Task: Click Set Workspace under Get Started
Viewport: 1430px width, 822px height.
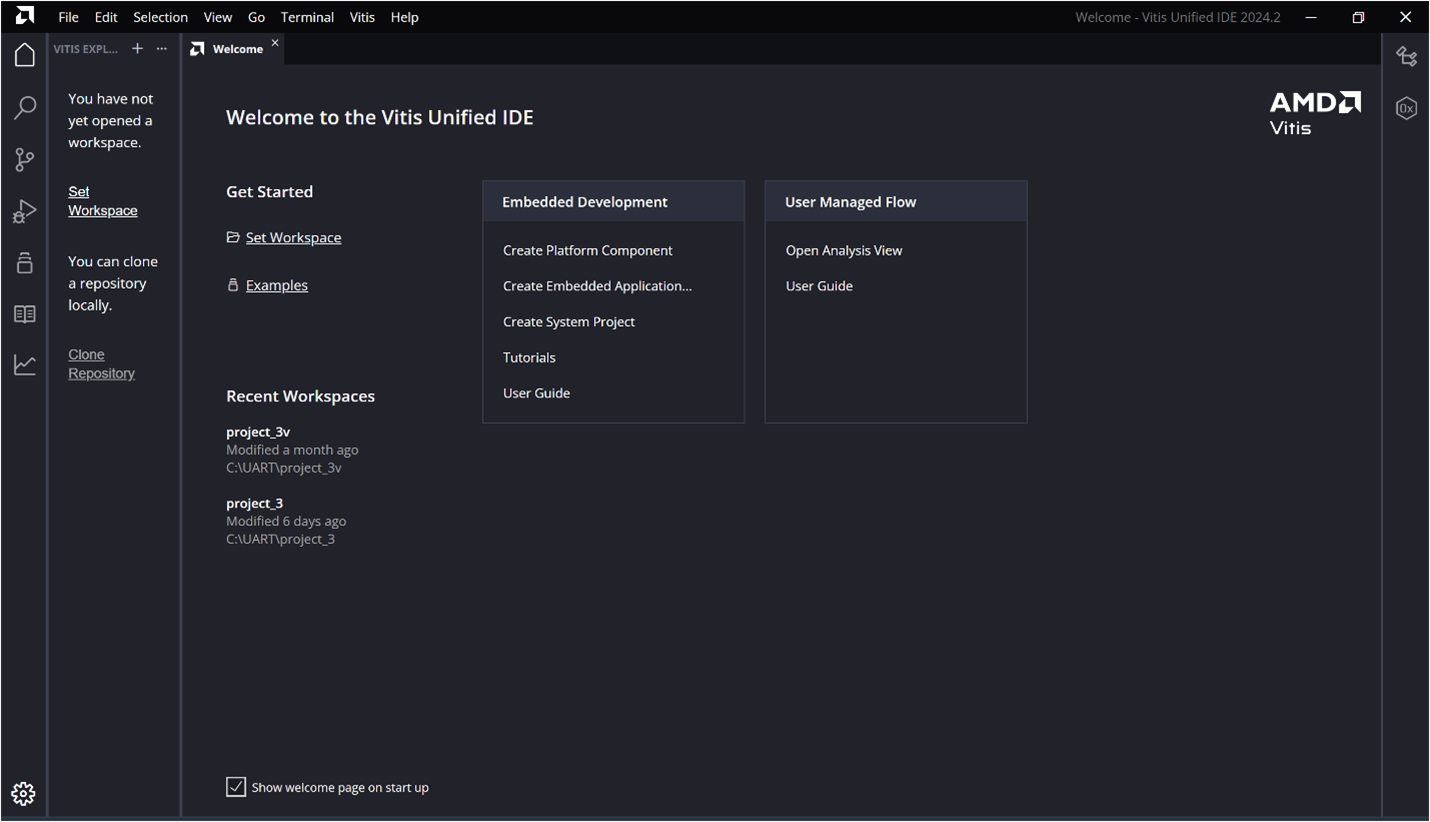Action: click(x=293, y=237)
